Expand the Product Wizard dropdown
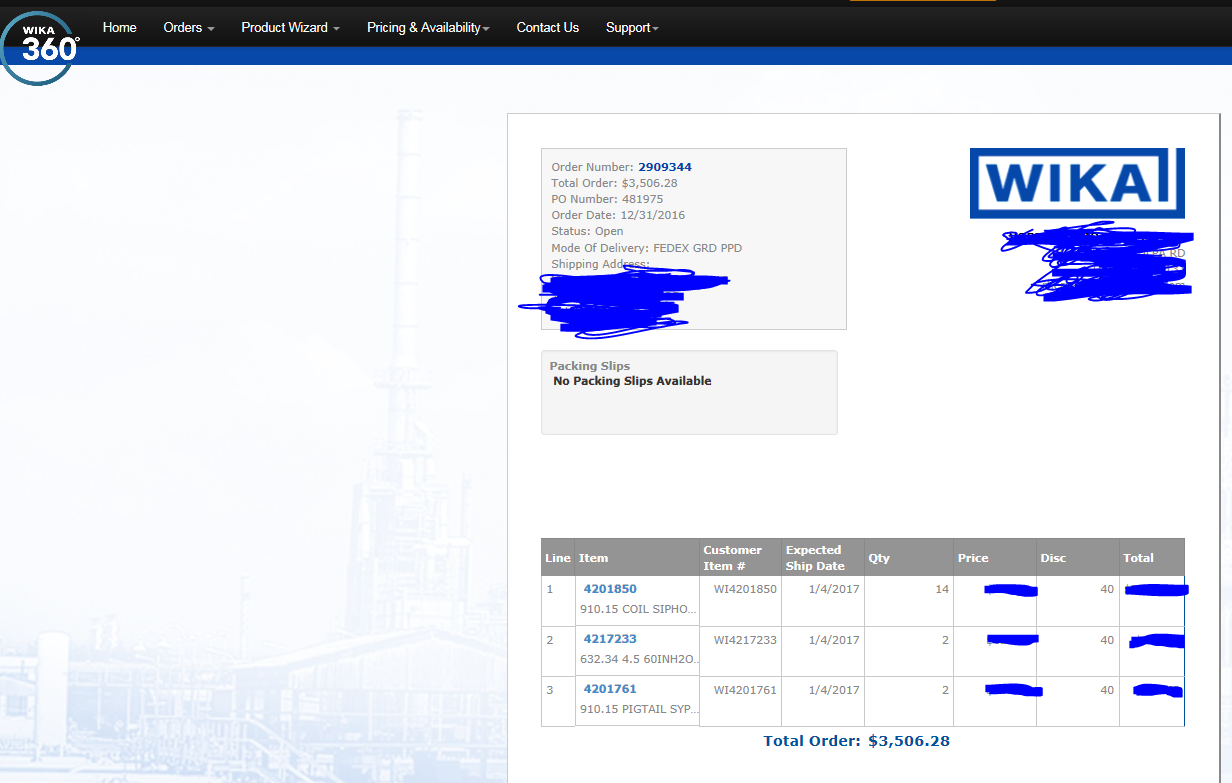1232x783 pixels. pyautogui.click(x=290, y=27)
